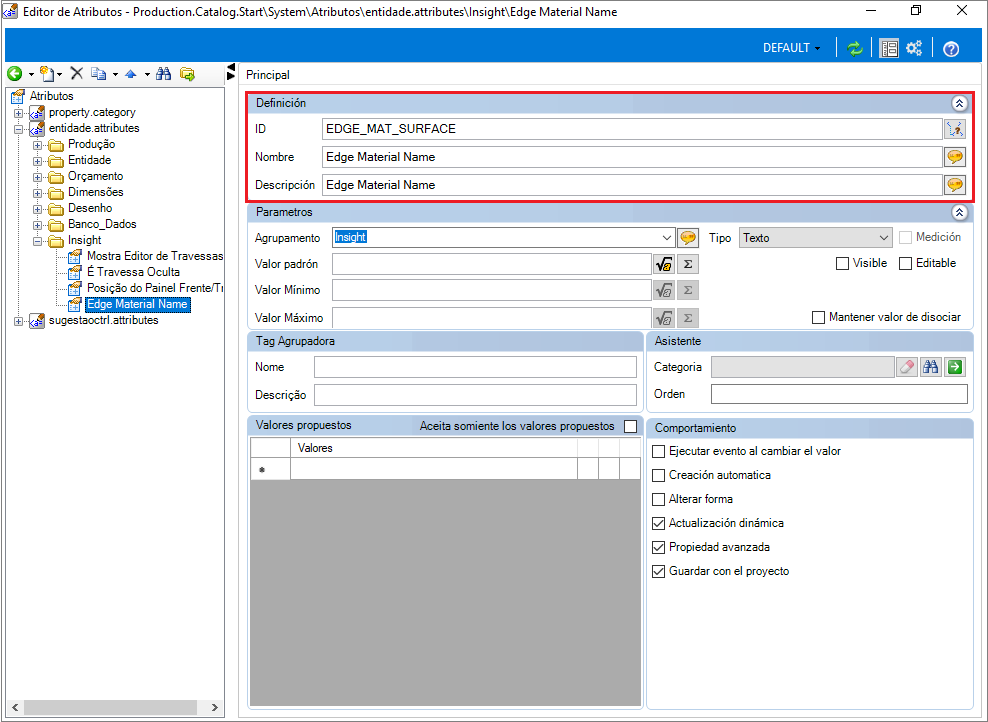This screenshot has width=988, height=722.
Task: Check the Visible checkbox
Action: tap(842, 263)
